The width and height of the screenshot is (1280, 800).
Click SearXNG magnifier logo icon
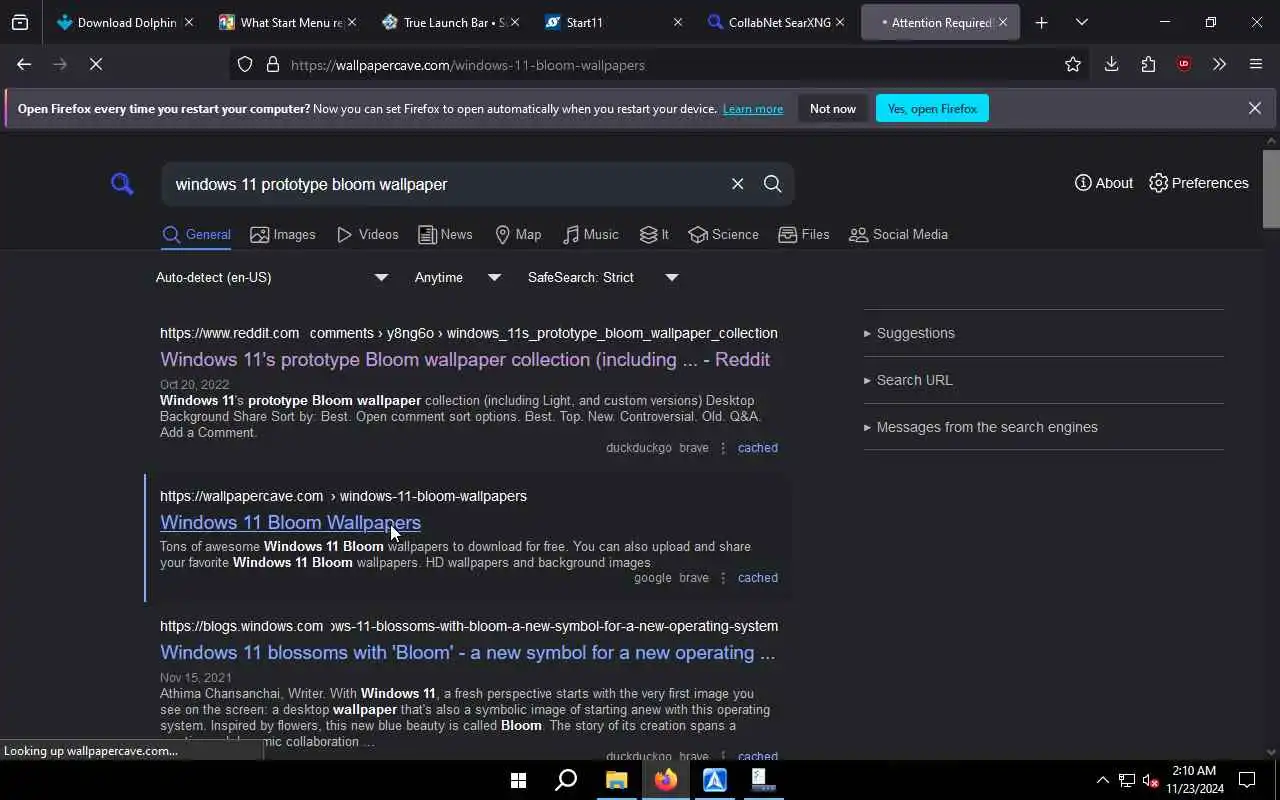click(x=122, y=184)
